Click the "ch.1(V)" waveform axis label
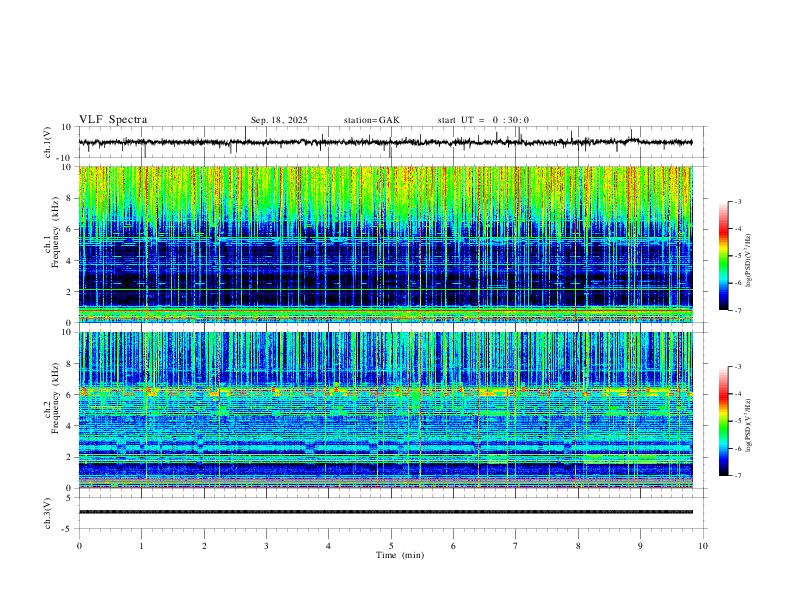The width and height of the screenshot is (792, 612). (48, 142)
